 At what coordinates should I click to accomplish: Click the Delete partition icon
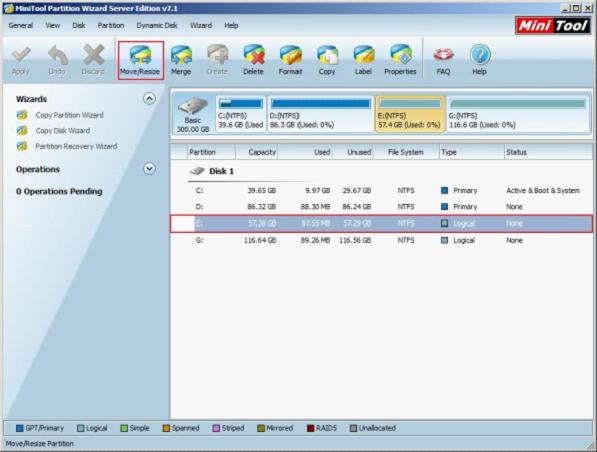click(254, 55)
